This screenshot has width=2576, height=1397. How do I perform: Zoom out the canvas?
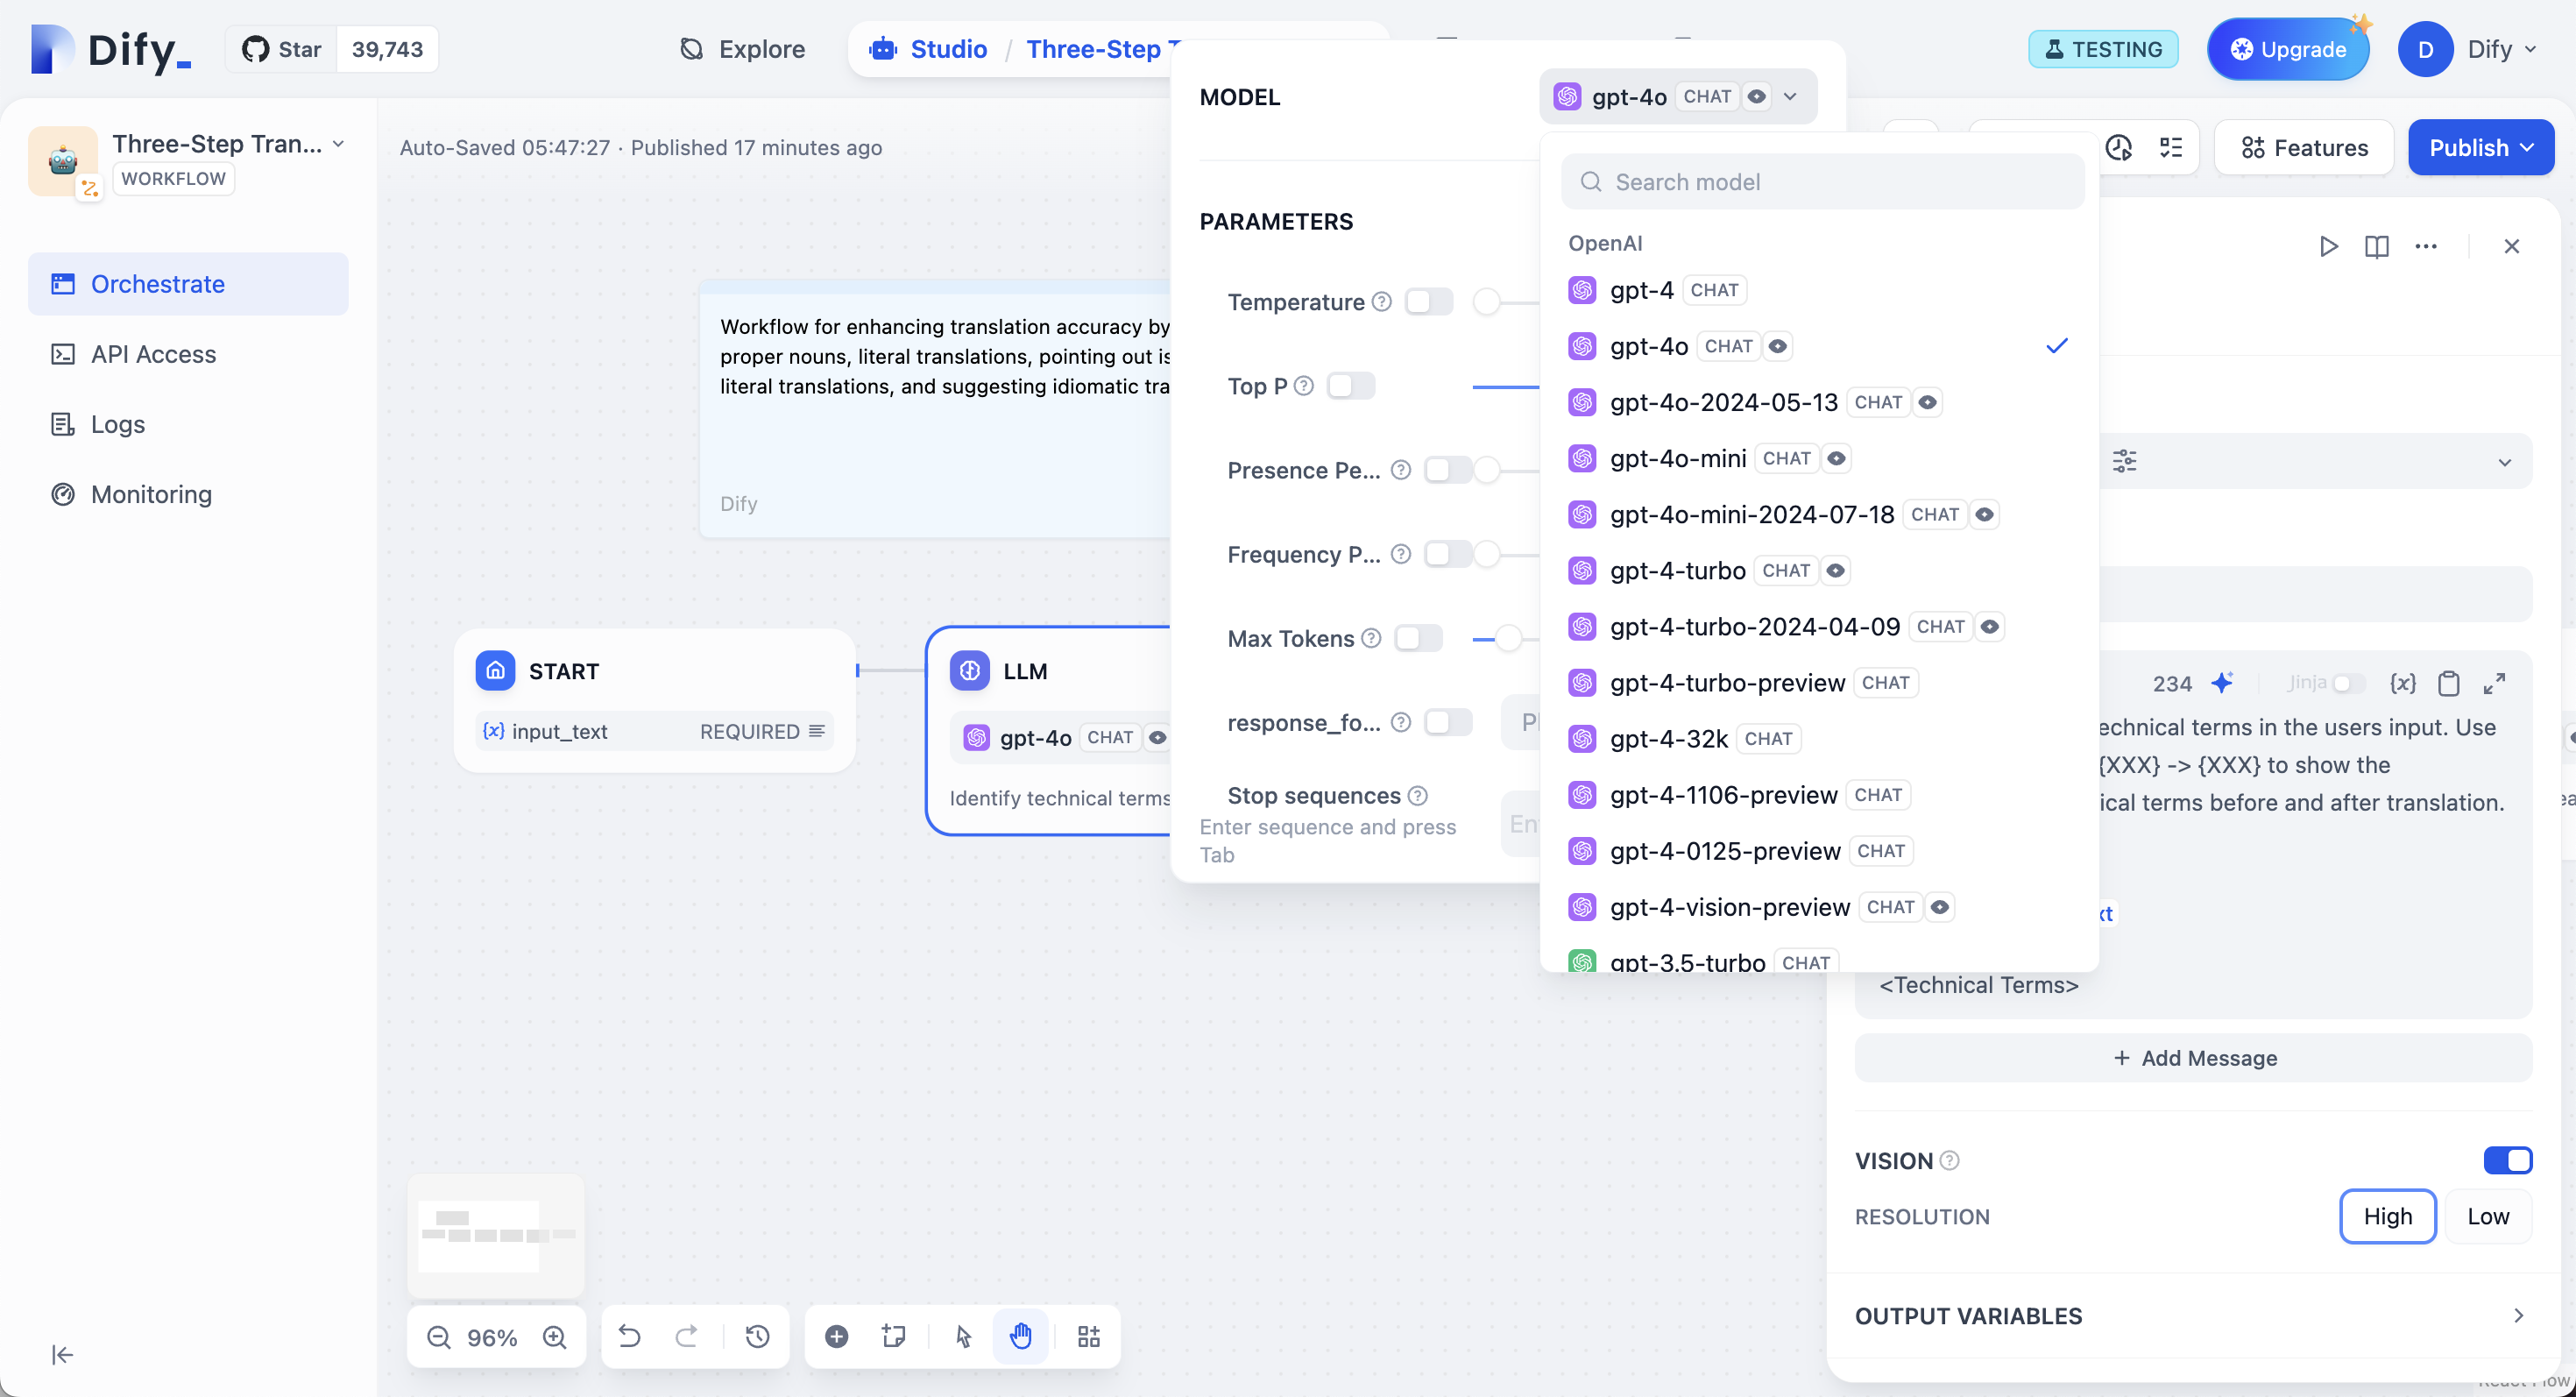point(438,1337)
